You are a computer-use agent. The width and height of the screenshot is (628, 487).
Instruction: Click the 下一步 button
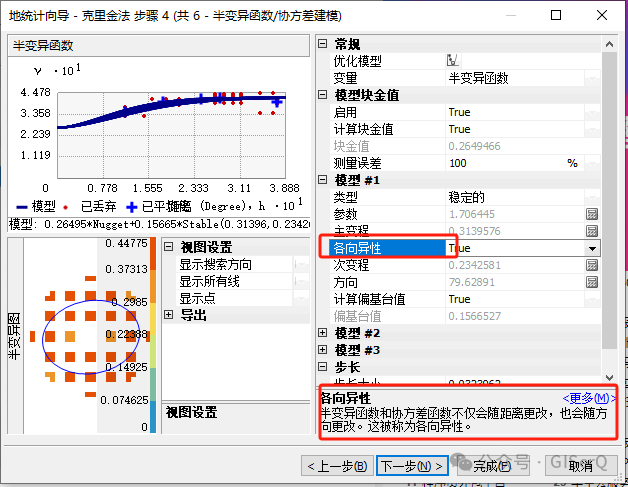click(x=411, y=466)
